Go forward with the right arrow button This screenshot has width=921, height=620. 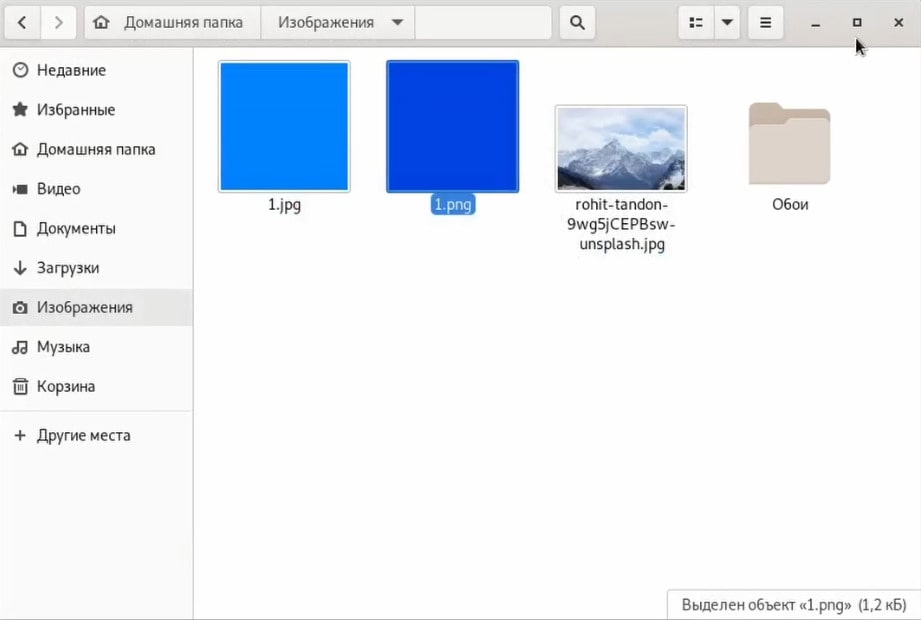click(x=58, y=23)
